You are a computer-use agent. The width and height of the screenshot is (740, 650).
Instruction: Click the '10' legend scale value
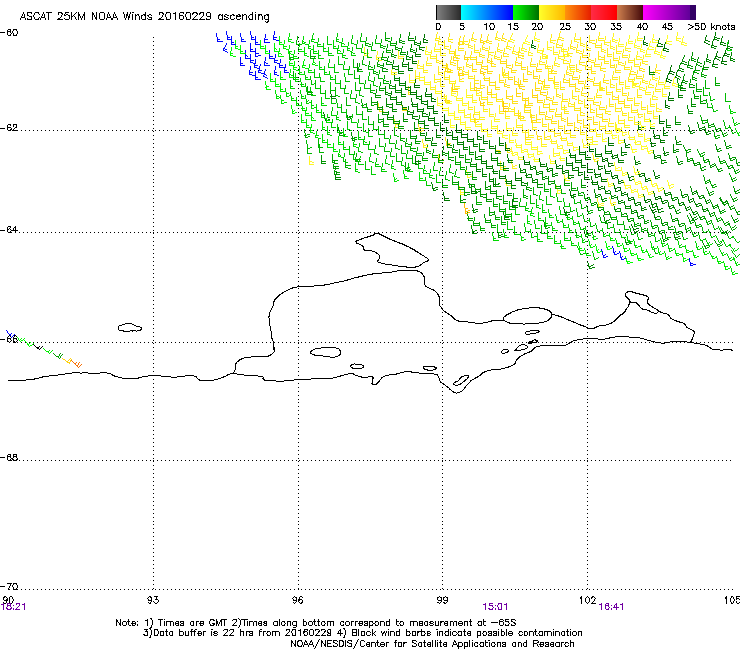pyautogui.click(x=489, y=27)
